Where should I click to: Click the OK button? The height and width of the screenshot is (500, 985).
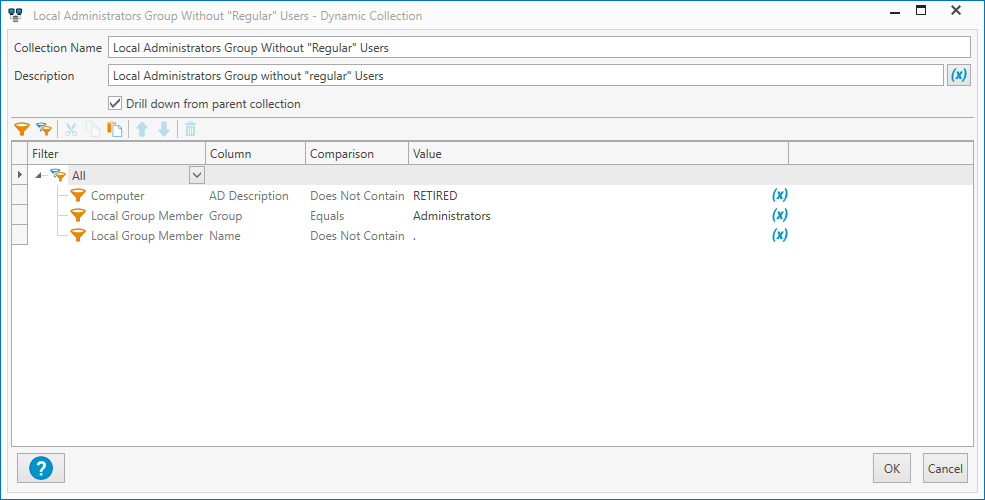tap(891, 468)
